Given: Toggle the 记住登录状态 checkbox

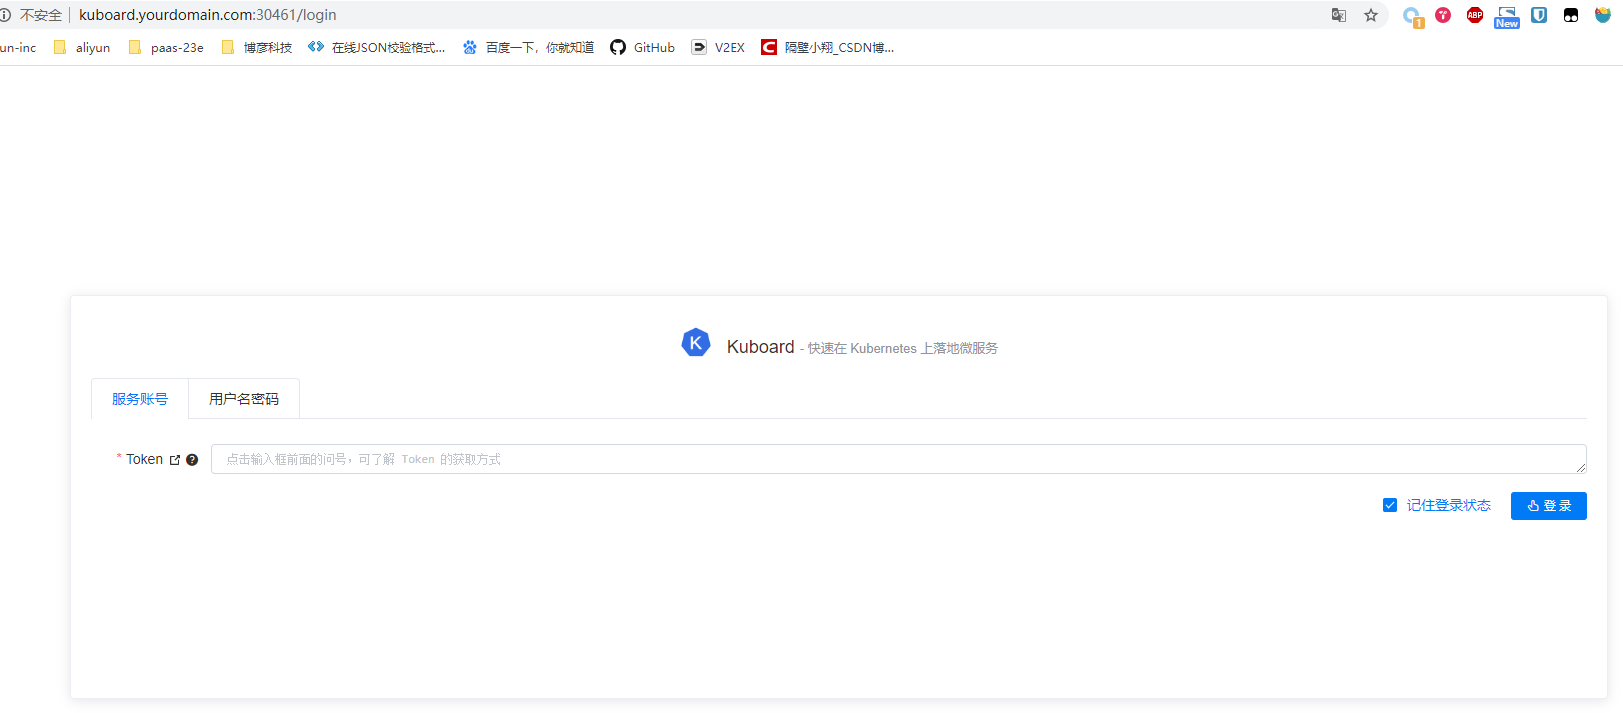Looking at the screenshot, I should (1390, 505).
